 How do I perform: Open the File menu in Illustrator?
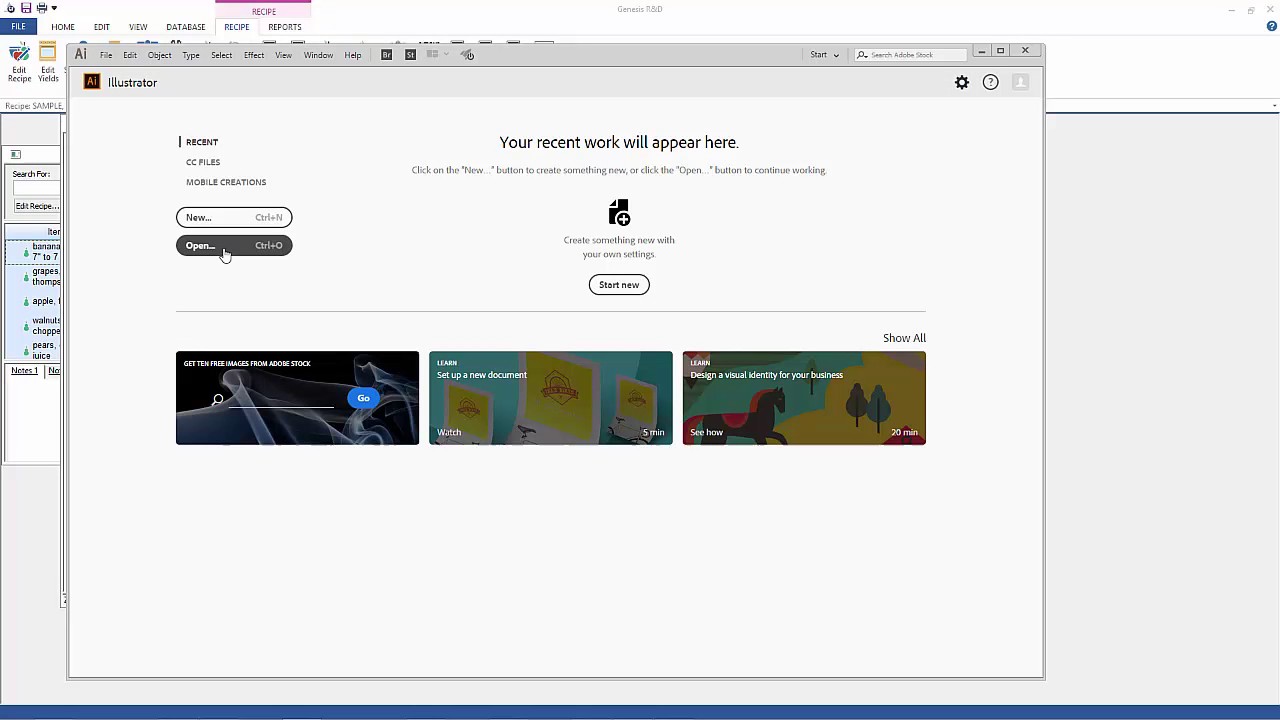pos(106,55)
